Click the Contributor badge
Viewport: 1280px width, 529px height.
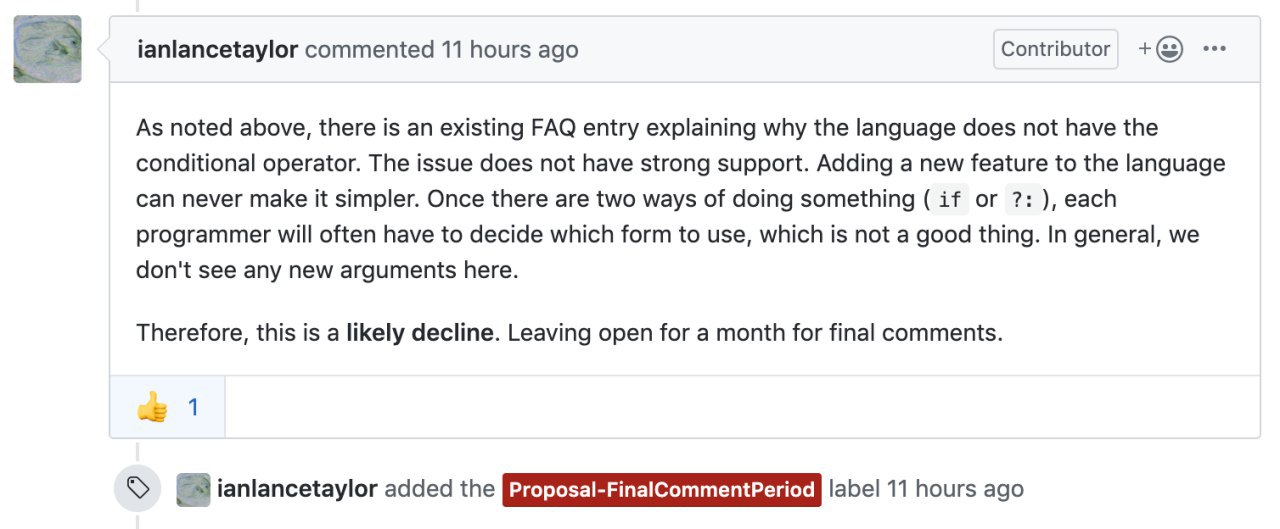pos(1055,49)
